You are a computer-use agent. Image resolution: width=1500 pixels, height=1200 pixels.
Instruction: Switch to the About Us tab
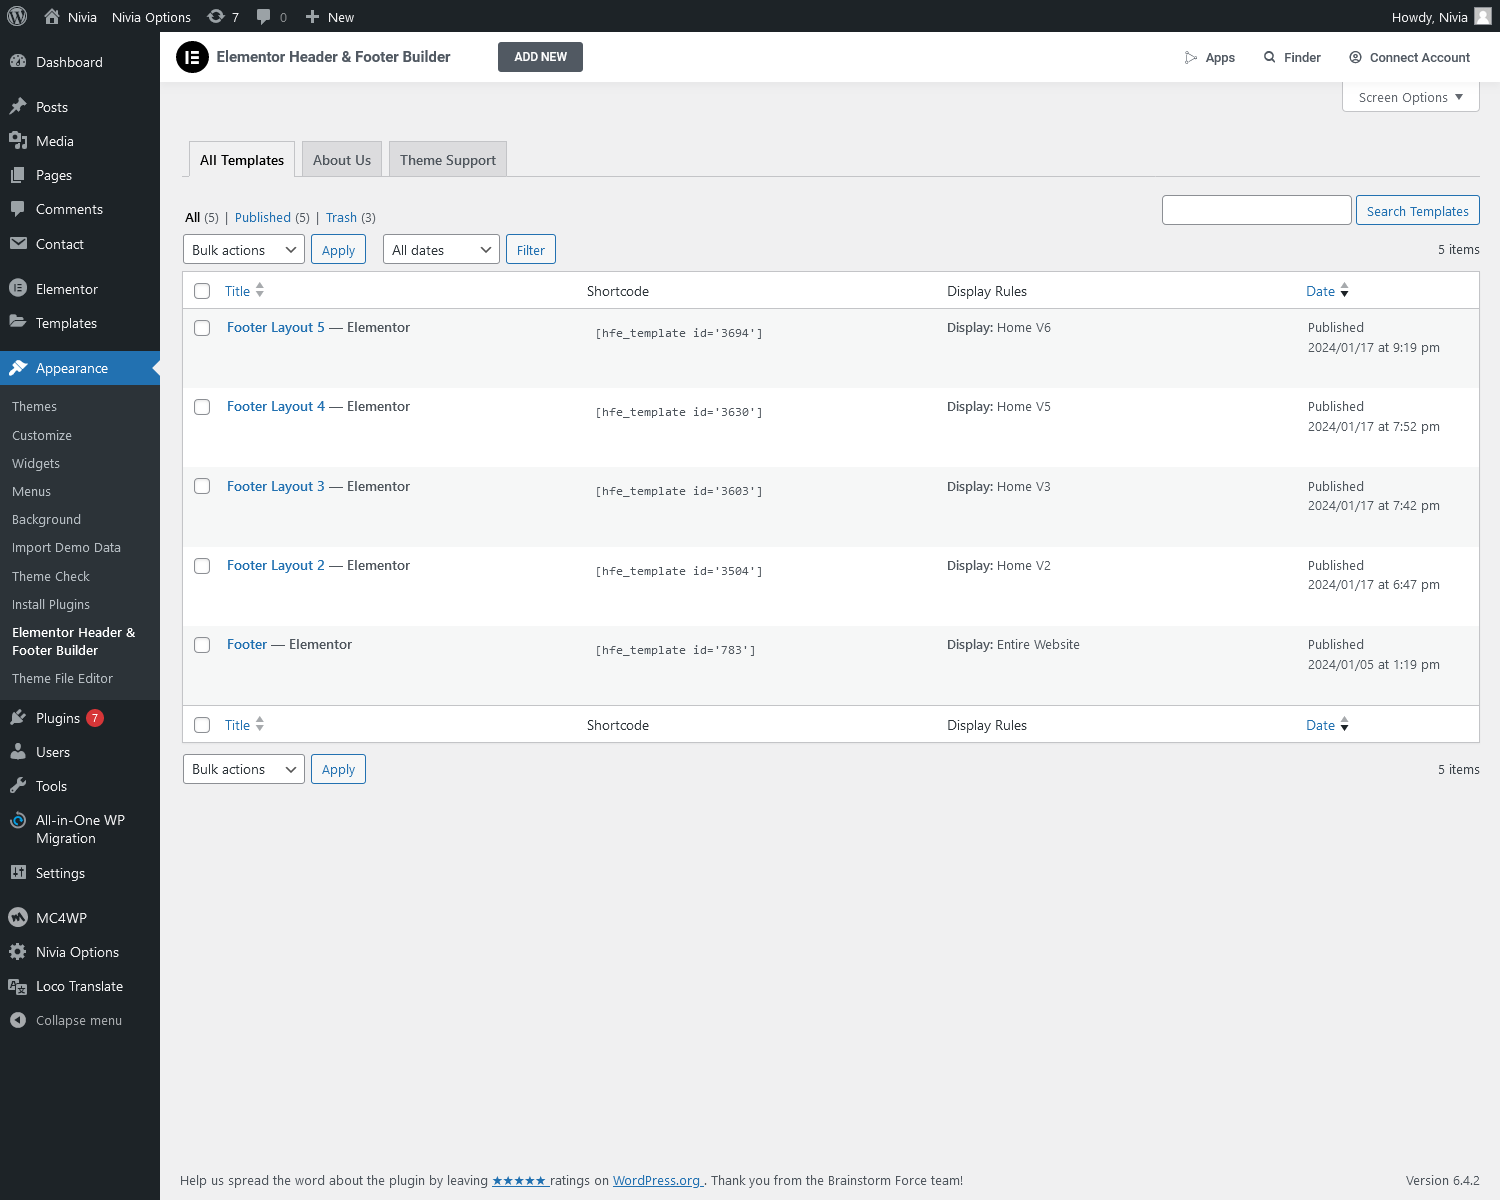point(341,160)
